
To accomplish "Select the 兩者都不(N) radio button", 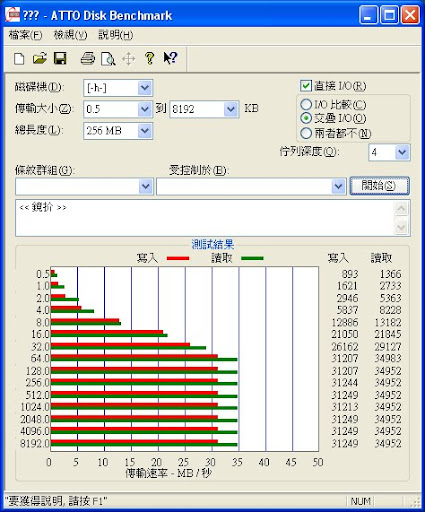I will pyautogui.click(x=306, y=133).
